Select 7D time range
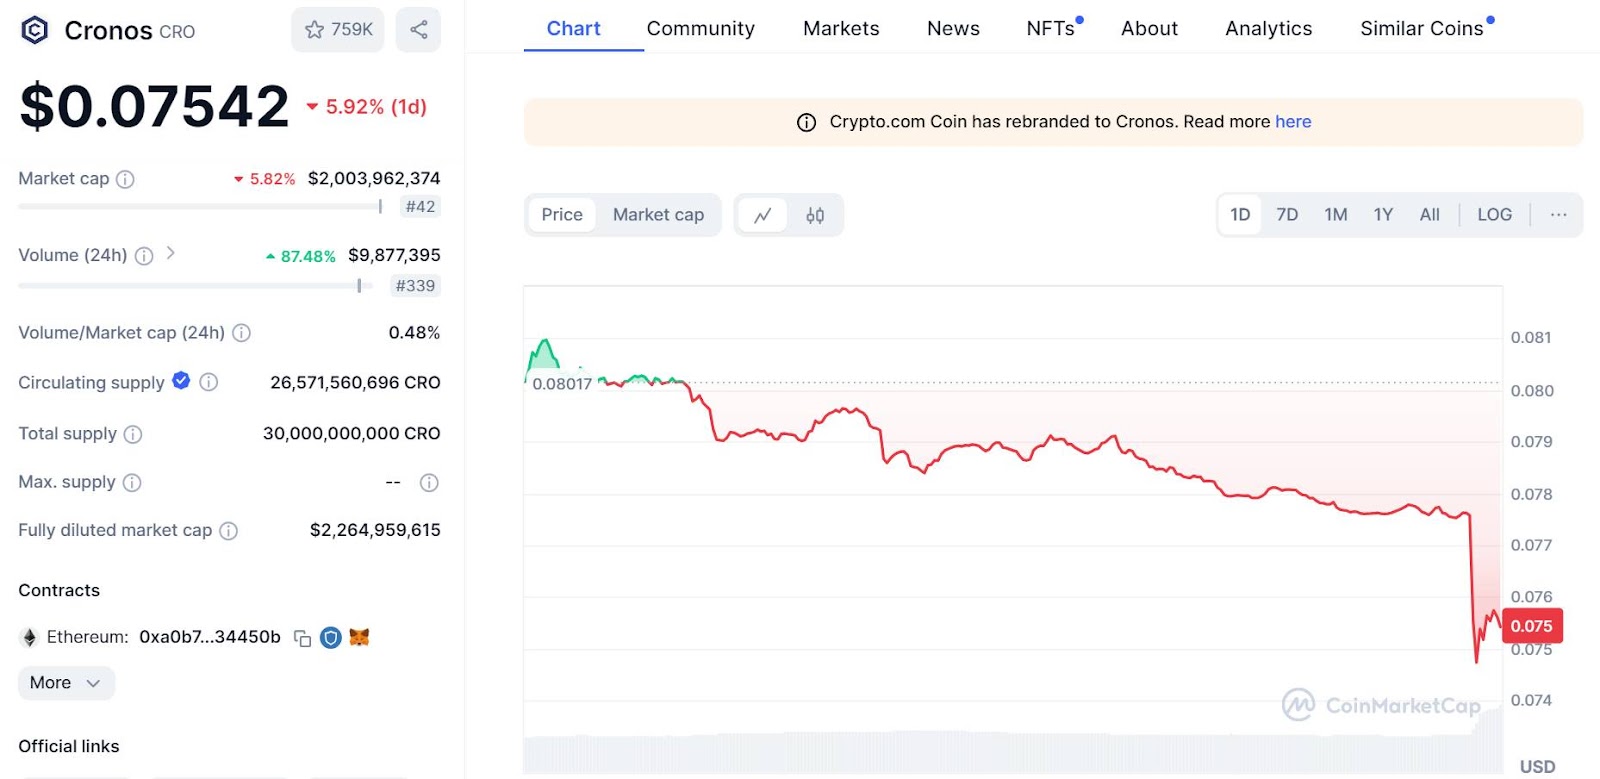This screenshot has width=1600, height=779. (x=1287, y=215)
